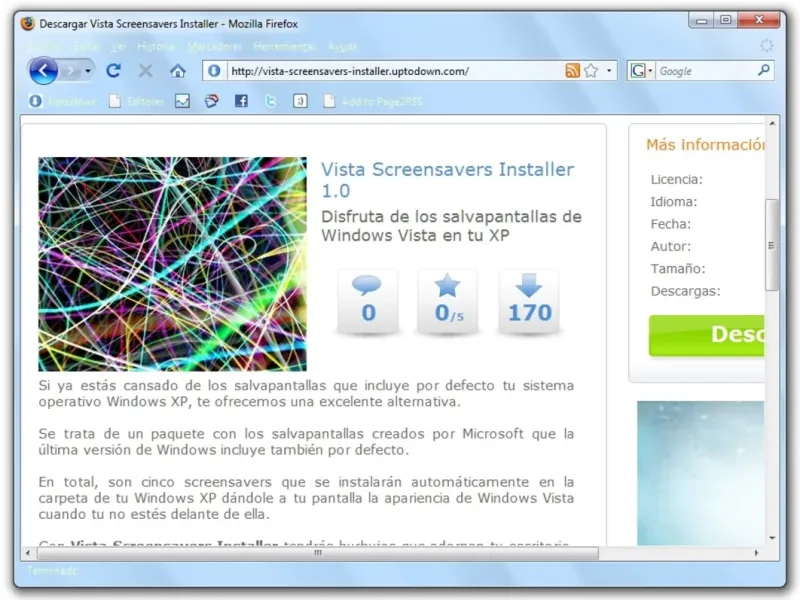Open the Twitter bookmark icon
Image resolution: width=800 pixels, height=600 pixels.
(270, 101)
